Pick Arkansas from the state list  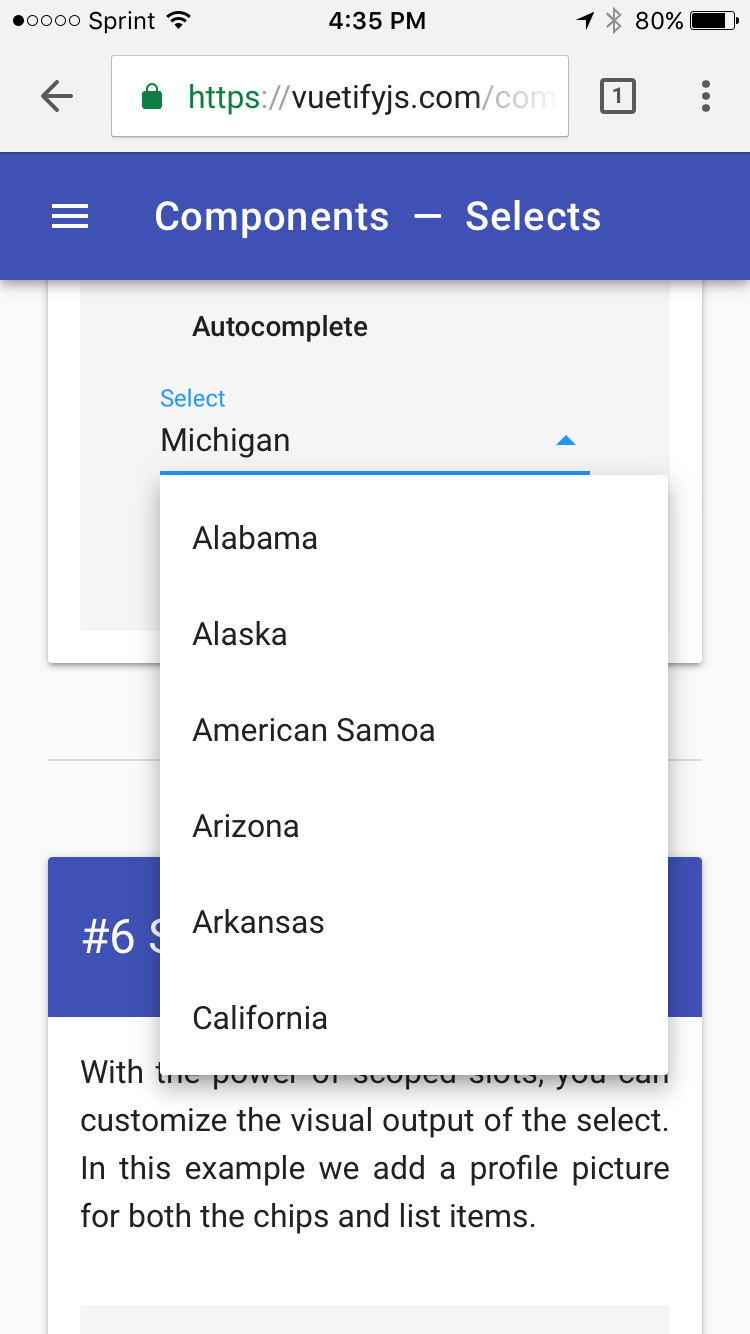[x=258, y=921]
